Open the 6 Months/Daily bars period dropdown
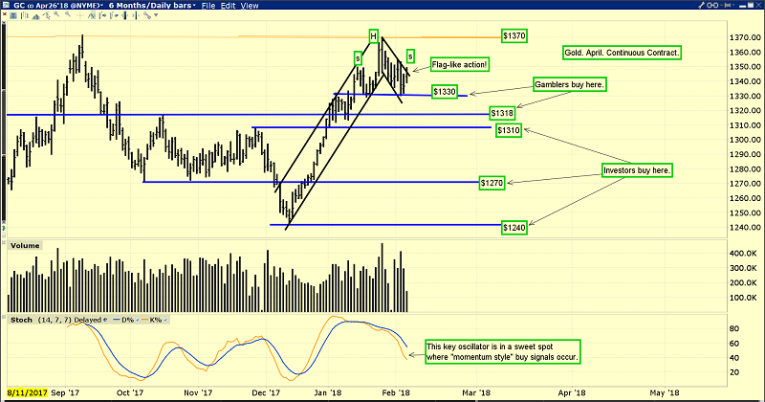This screenshot has width=765, height=402. click(x=152, y=5)
